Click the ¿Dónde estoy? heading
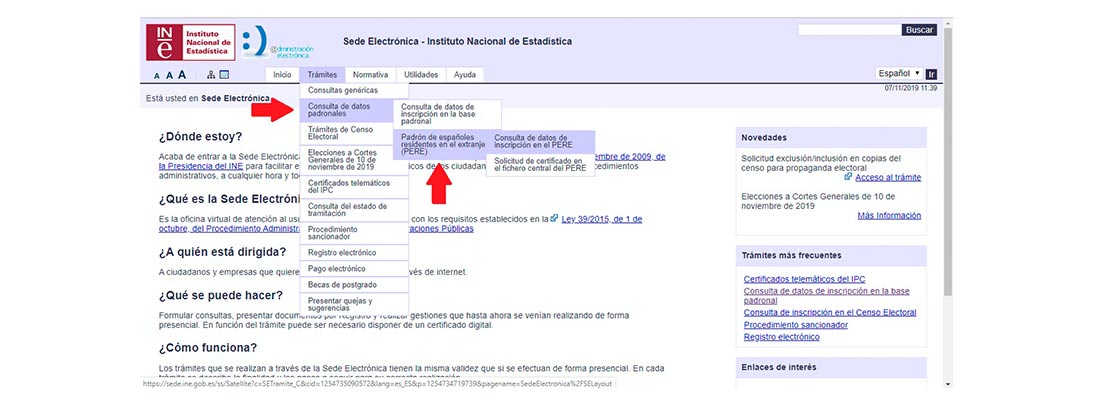This screenshot has width=1104, height=408. [200, 137]
